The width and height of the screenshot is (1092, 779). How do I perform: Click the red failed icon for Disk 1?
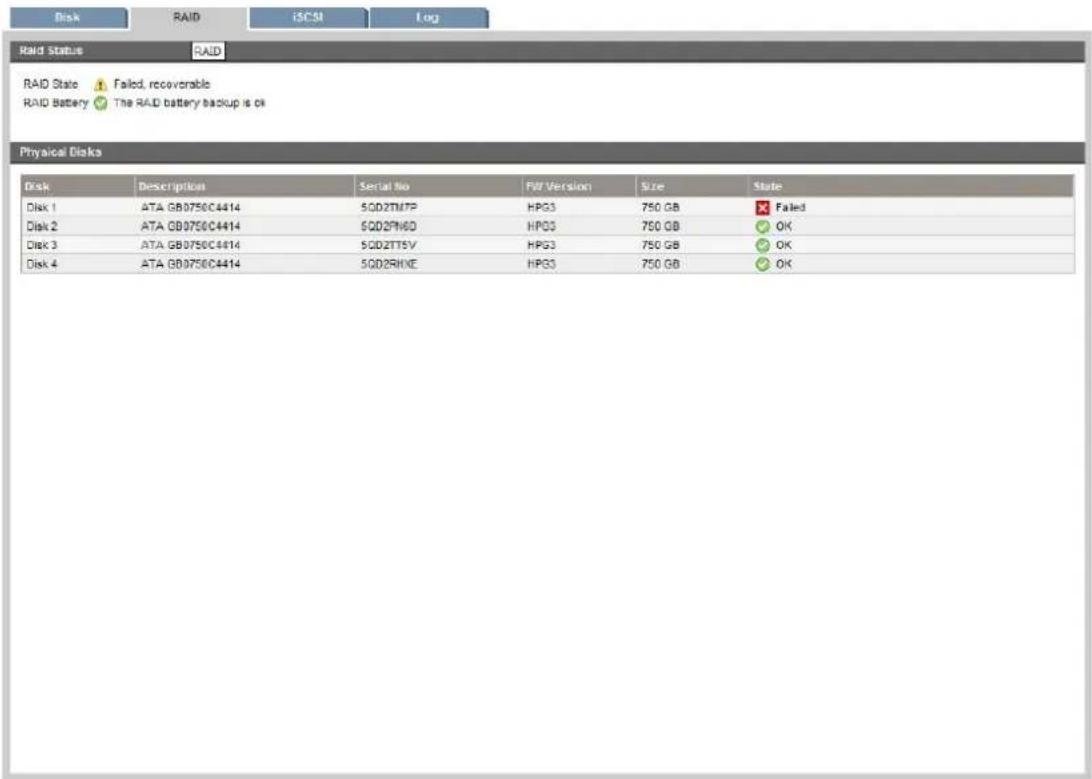pos(763,207)
